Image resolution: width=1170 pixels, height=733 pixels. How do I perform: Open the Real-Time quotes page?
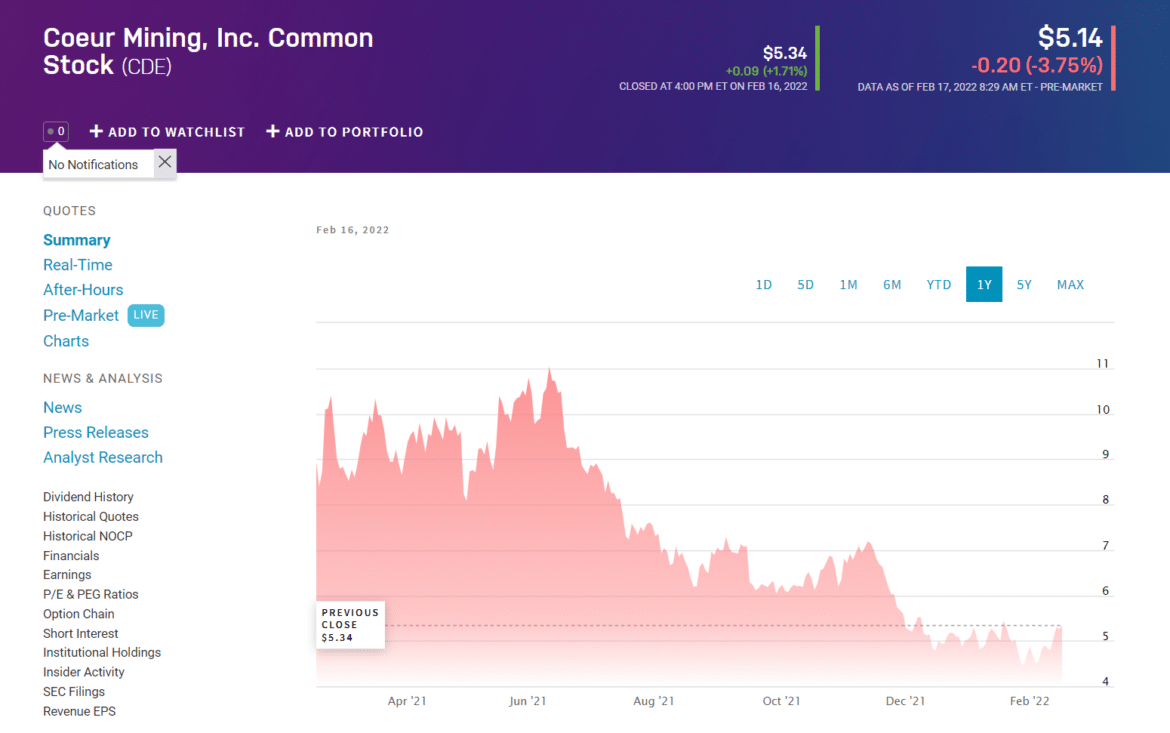click(x=77, y=264)
